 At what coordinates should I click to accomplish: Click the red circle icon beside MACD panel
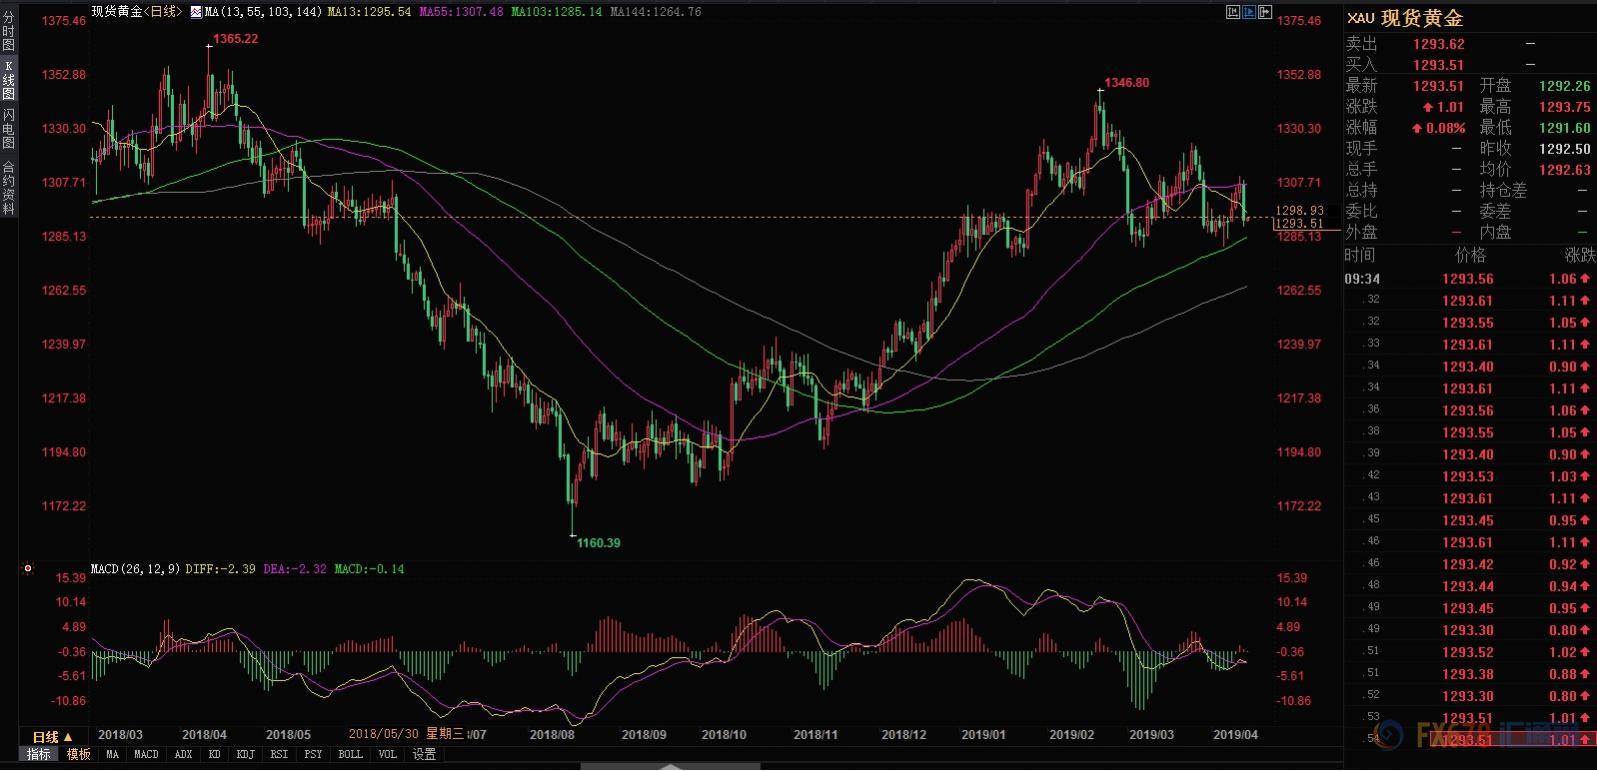pos(28,569)
